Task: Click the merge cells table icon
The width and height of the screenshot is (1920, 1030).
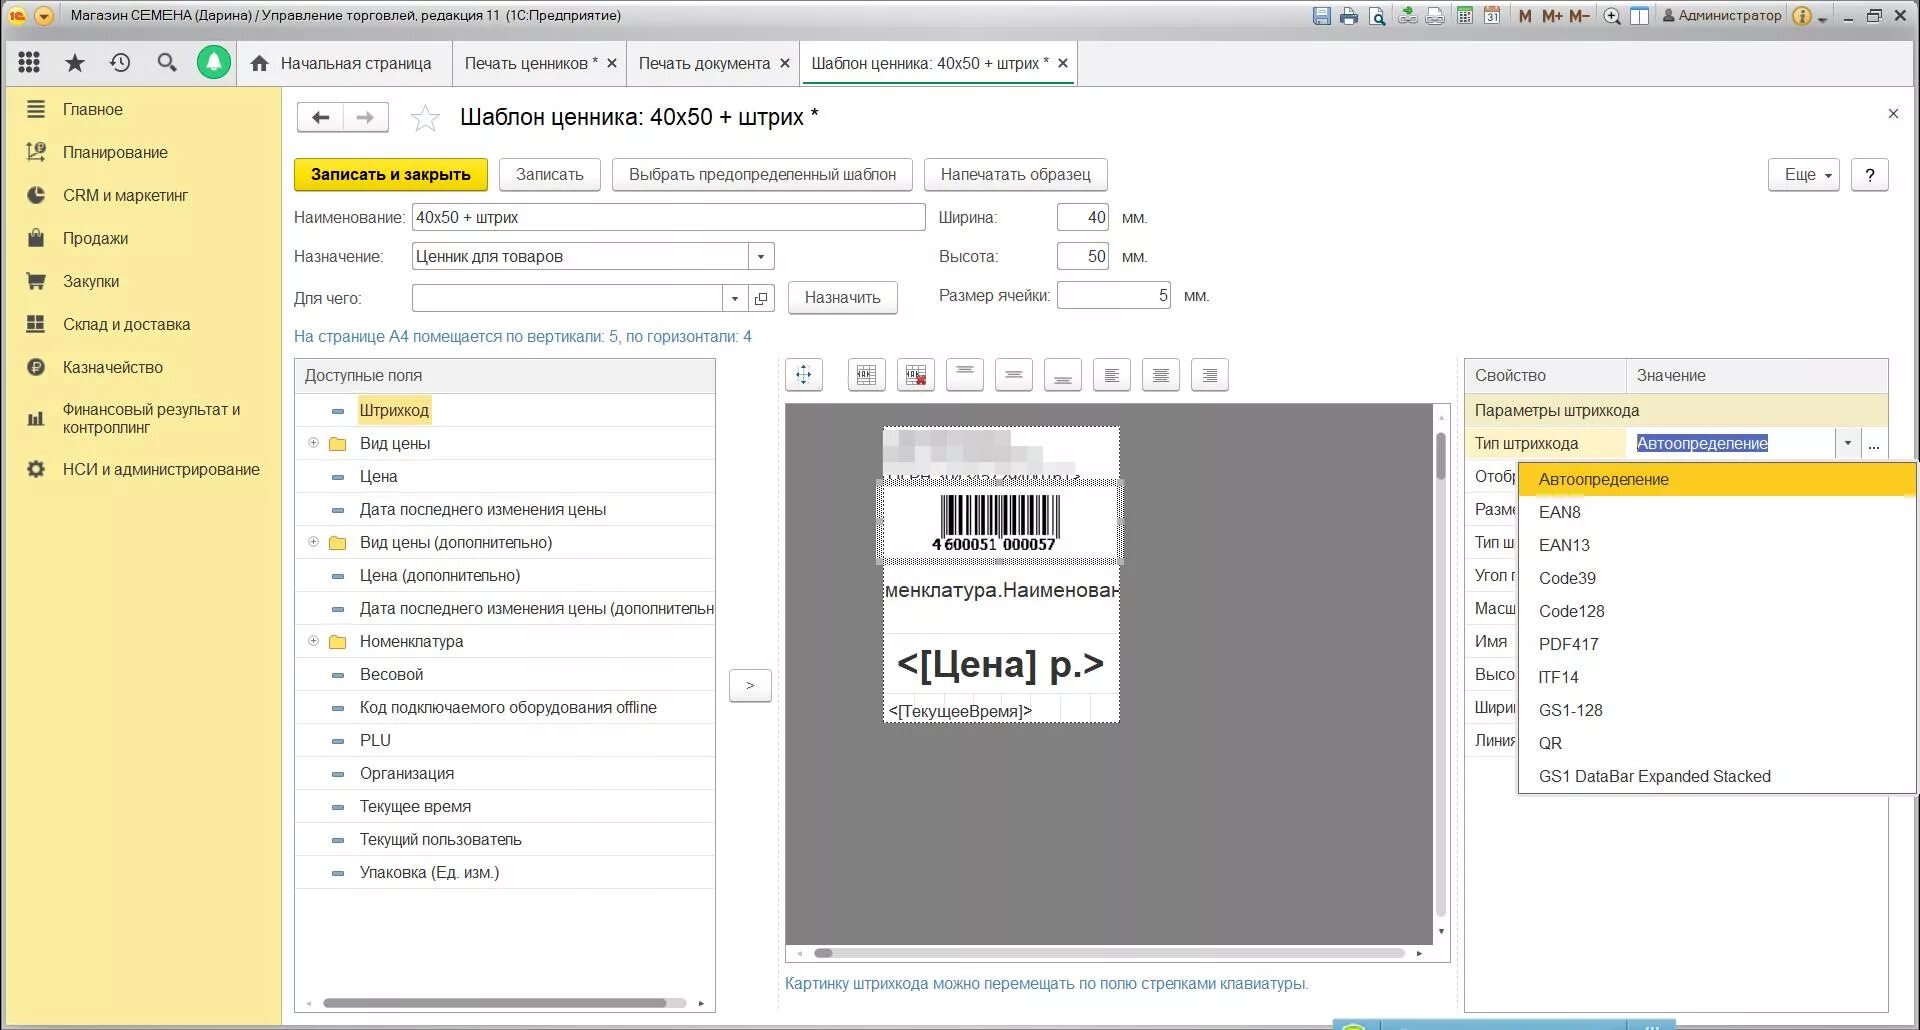Action: click(x=867, y=375)
